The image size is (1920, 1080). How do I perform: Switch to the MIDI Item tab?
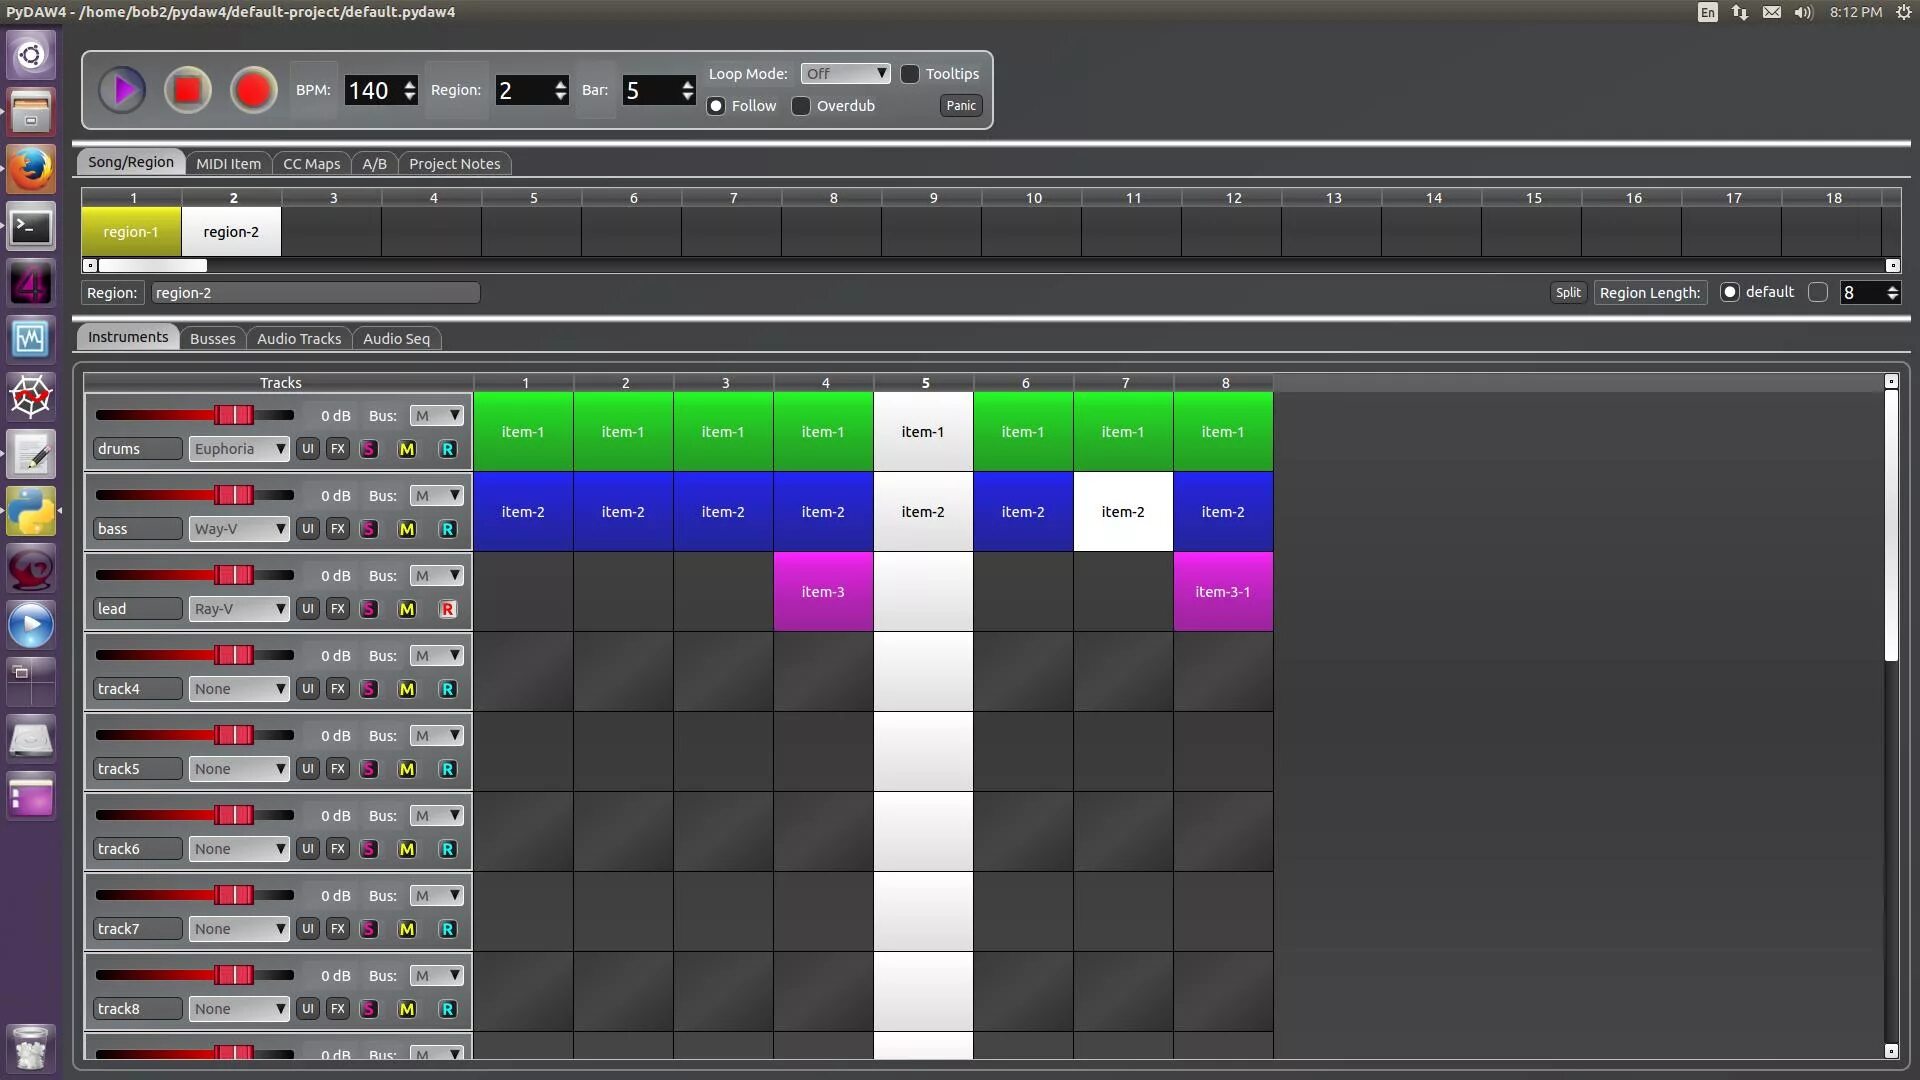click(228, 164)
